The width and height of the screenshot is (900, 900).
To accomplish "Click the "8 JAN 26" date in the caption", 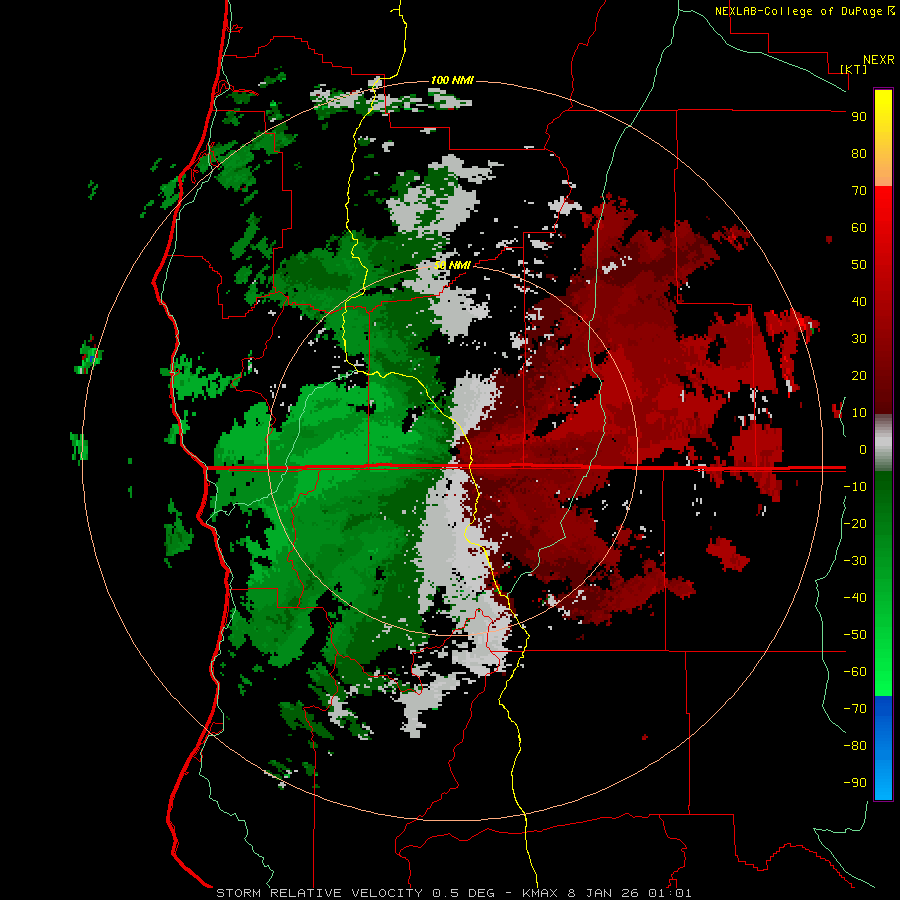I will coord(603,893).
